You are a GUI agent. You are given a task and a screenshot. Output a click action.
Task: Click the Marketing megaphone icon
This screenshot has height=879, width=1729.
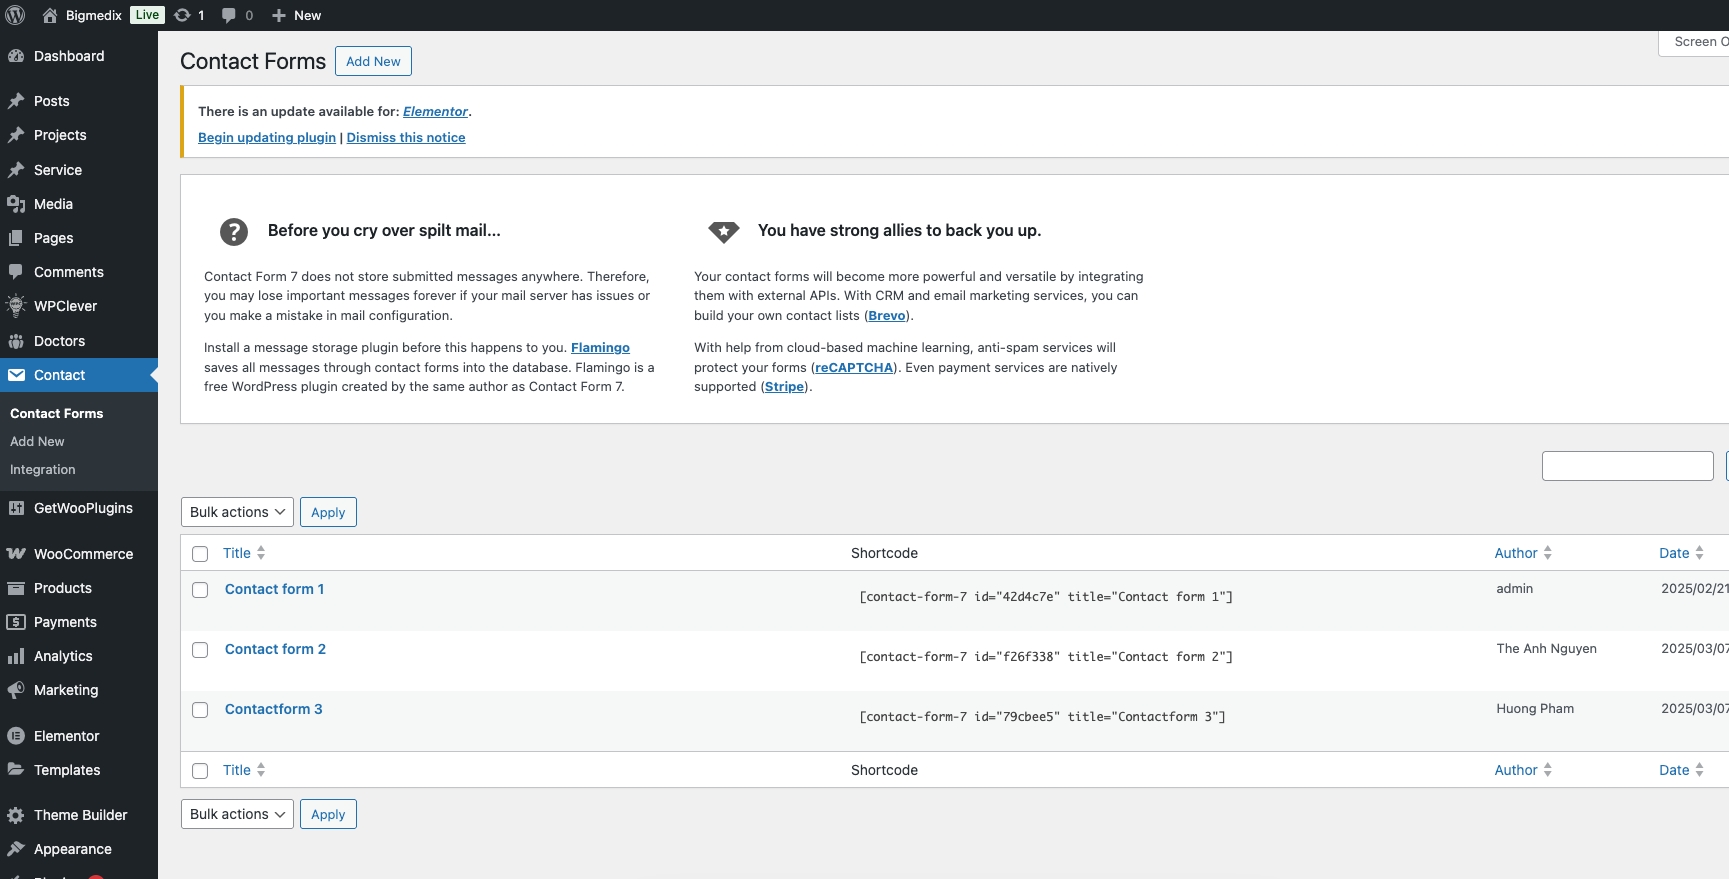click(x=16, y=690)
